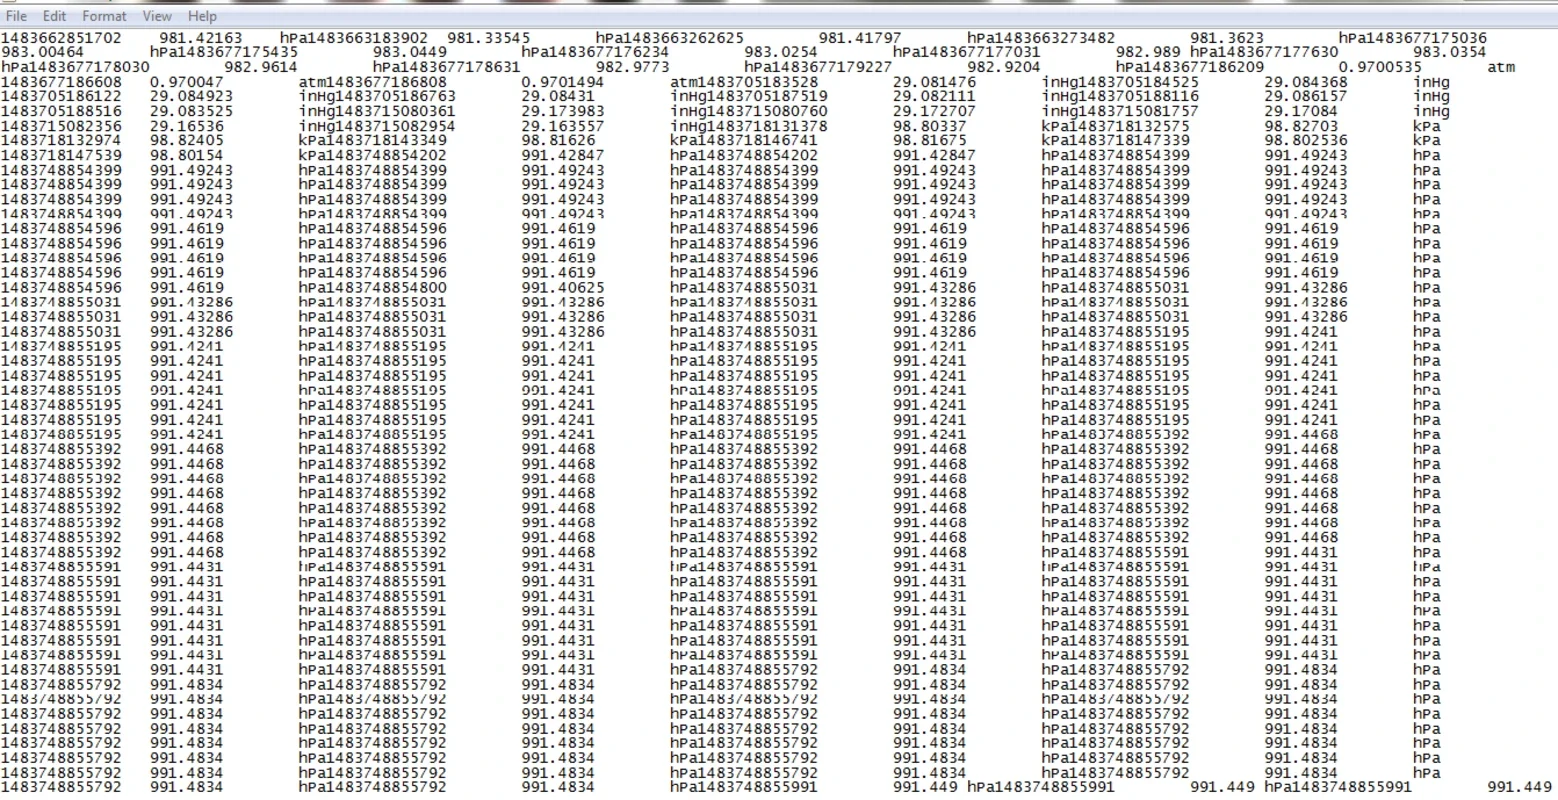Click the value 981.41797

pos(860,38)
